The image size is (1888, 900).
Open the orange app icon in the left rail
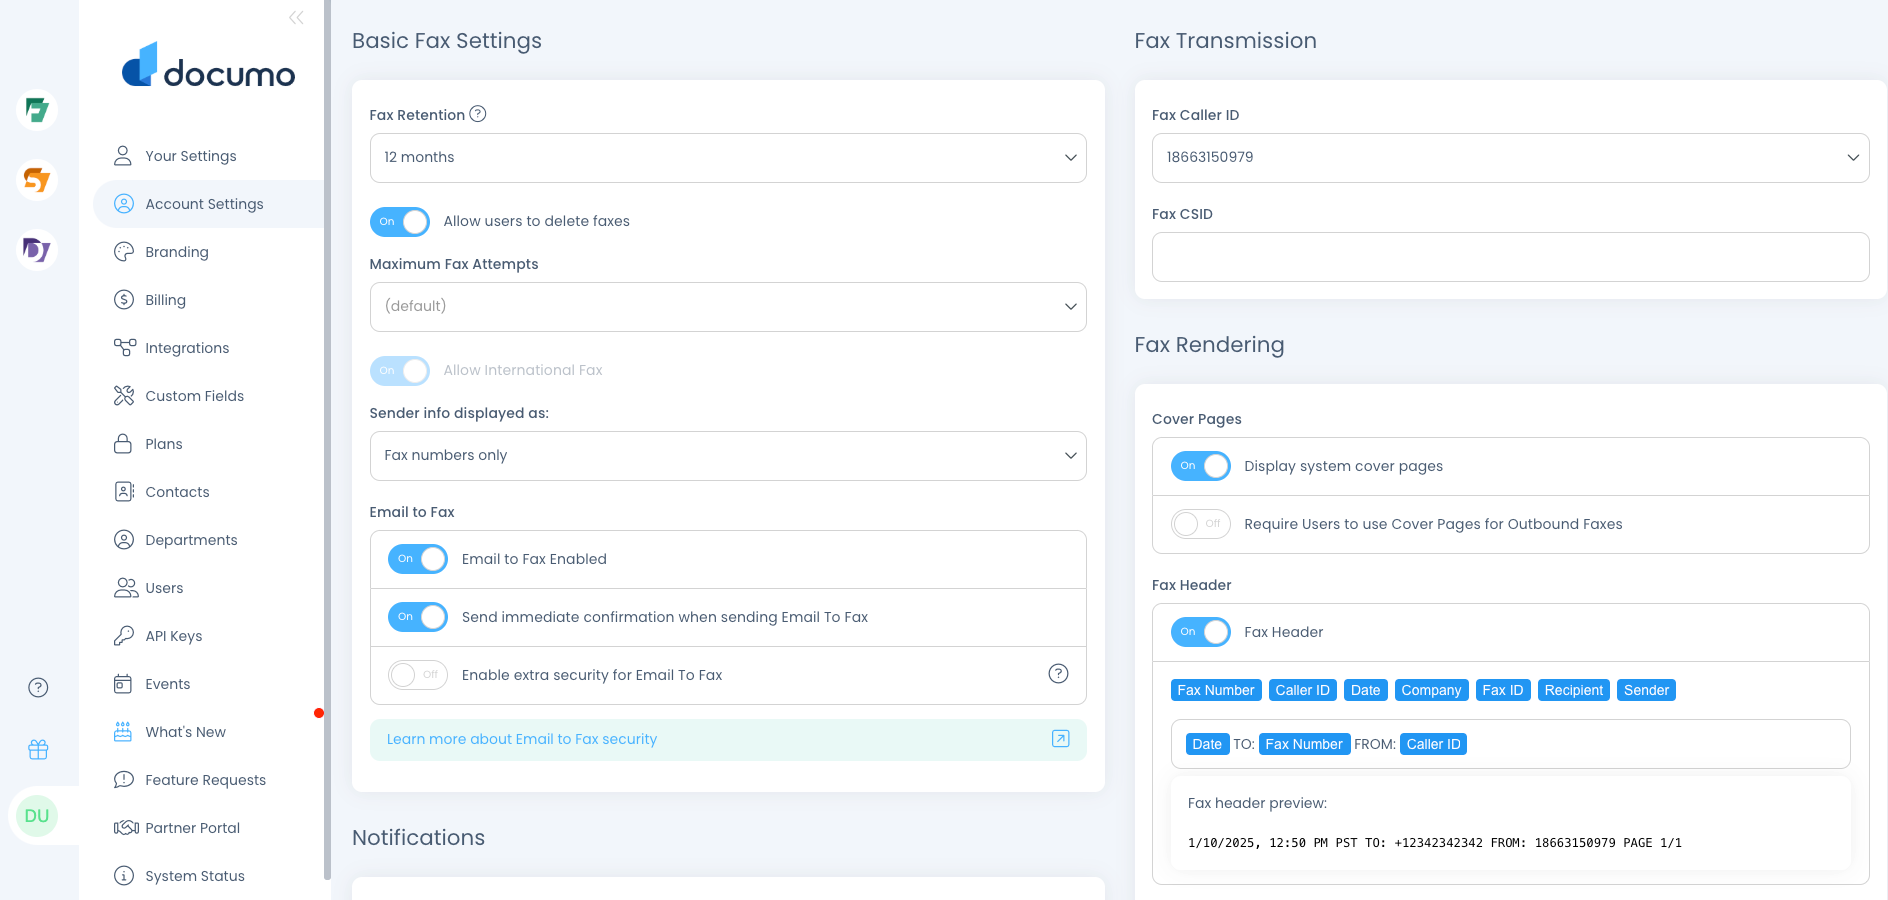coord(37,180)
